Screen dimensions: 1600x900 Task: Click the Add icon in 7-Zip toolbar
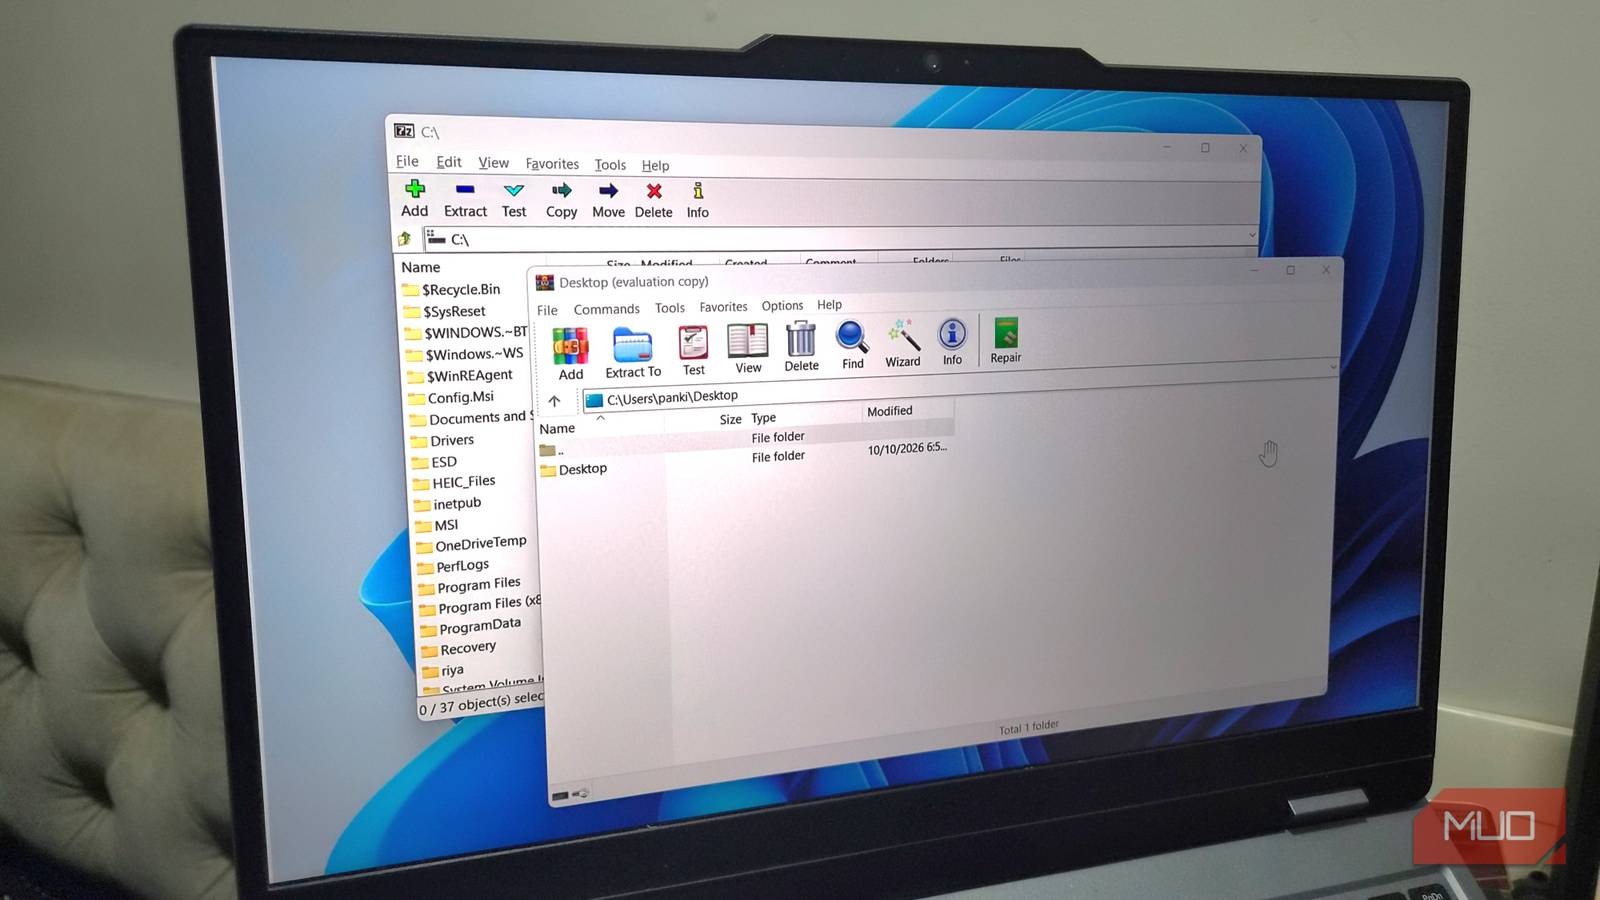pos(415,189)
